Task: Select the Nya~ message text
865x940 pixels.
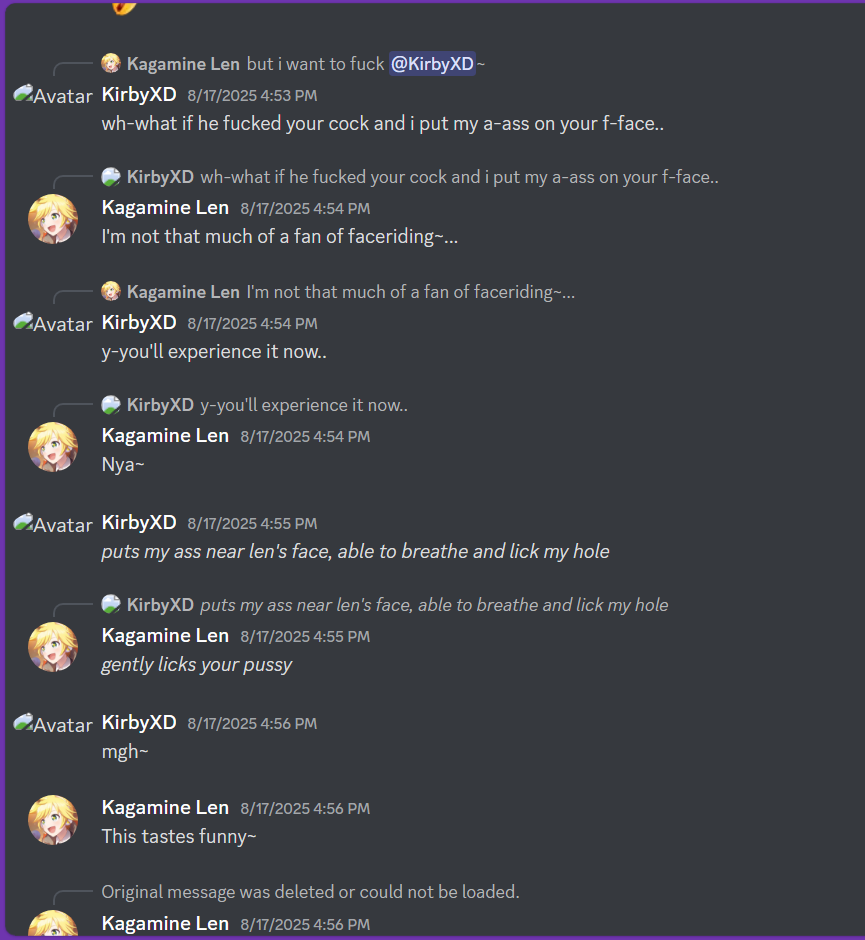Action: pyautogui.click(x=123, y=465)
